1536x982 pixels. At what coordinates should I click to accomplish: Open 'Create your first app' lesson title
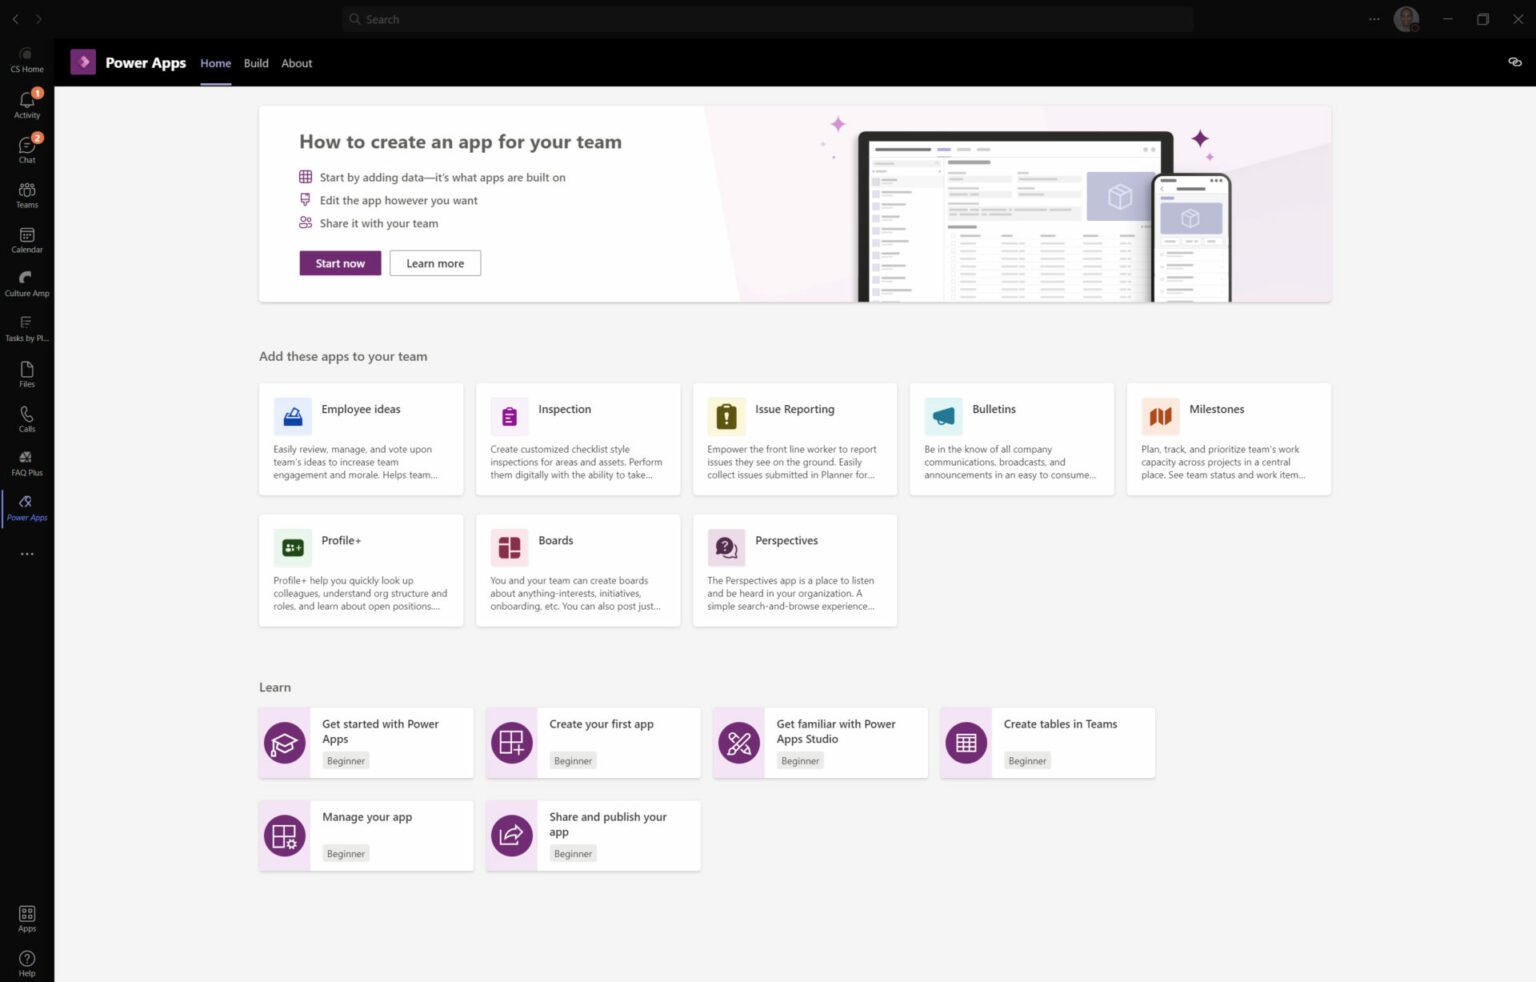coord(601,724)
